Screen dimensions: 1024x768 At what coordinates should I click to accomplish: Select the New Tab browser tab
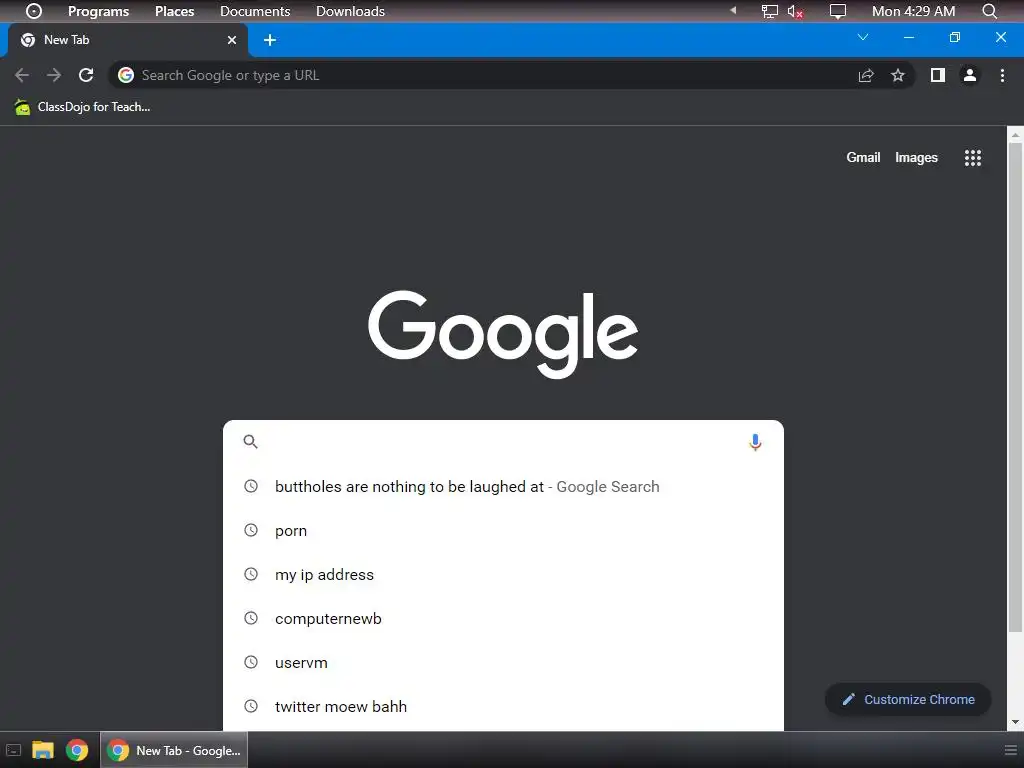tap(128, 40)
